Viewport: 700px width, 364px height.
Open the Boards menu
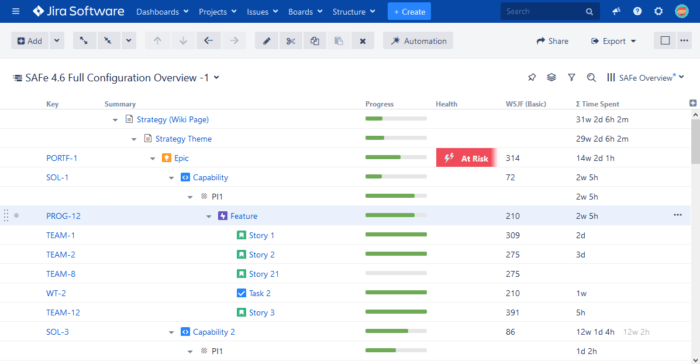(305, 12)
